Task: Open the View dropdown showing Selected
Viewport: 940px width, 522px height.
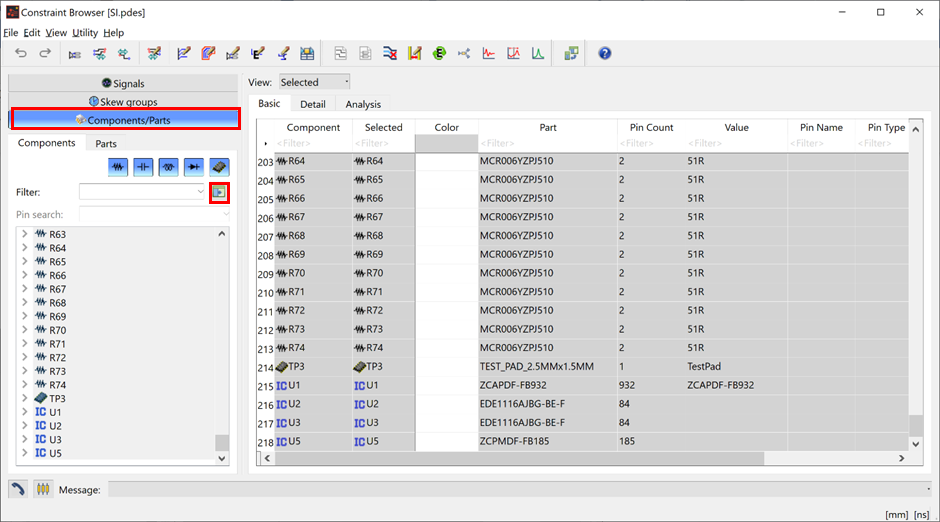Action: pyautogui.click(x=314, y=82)
